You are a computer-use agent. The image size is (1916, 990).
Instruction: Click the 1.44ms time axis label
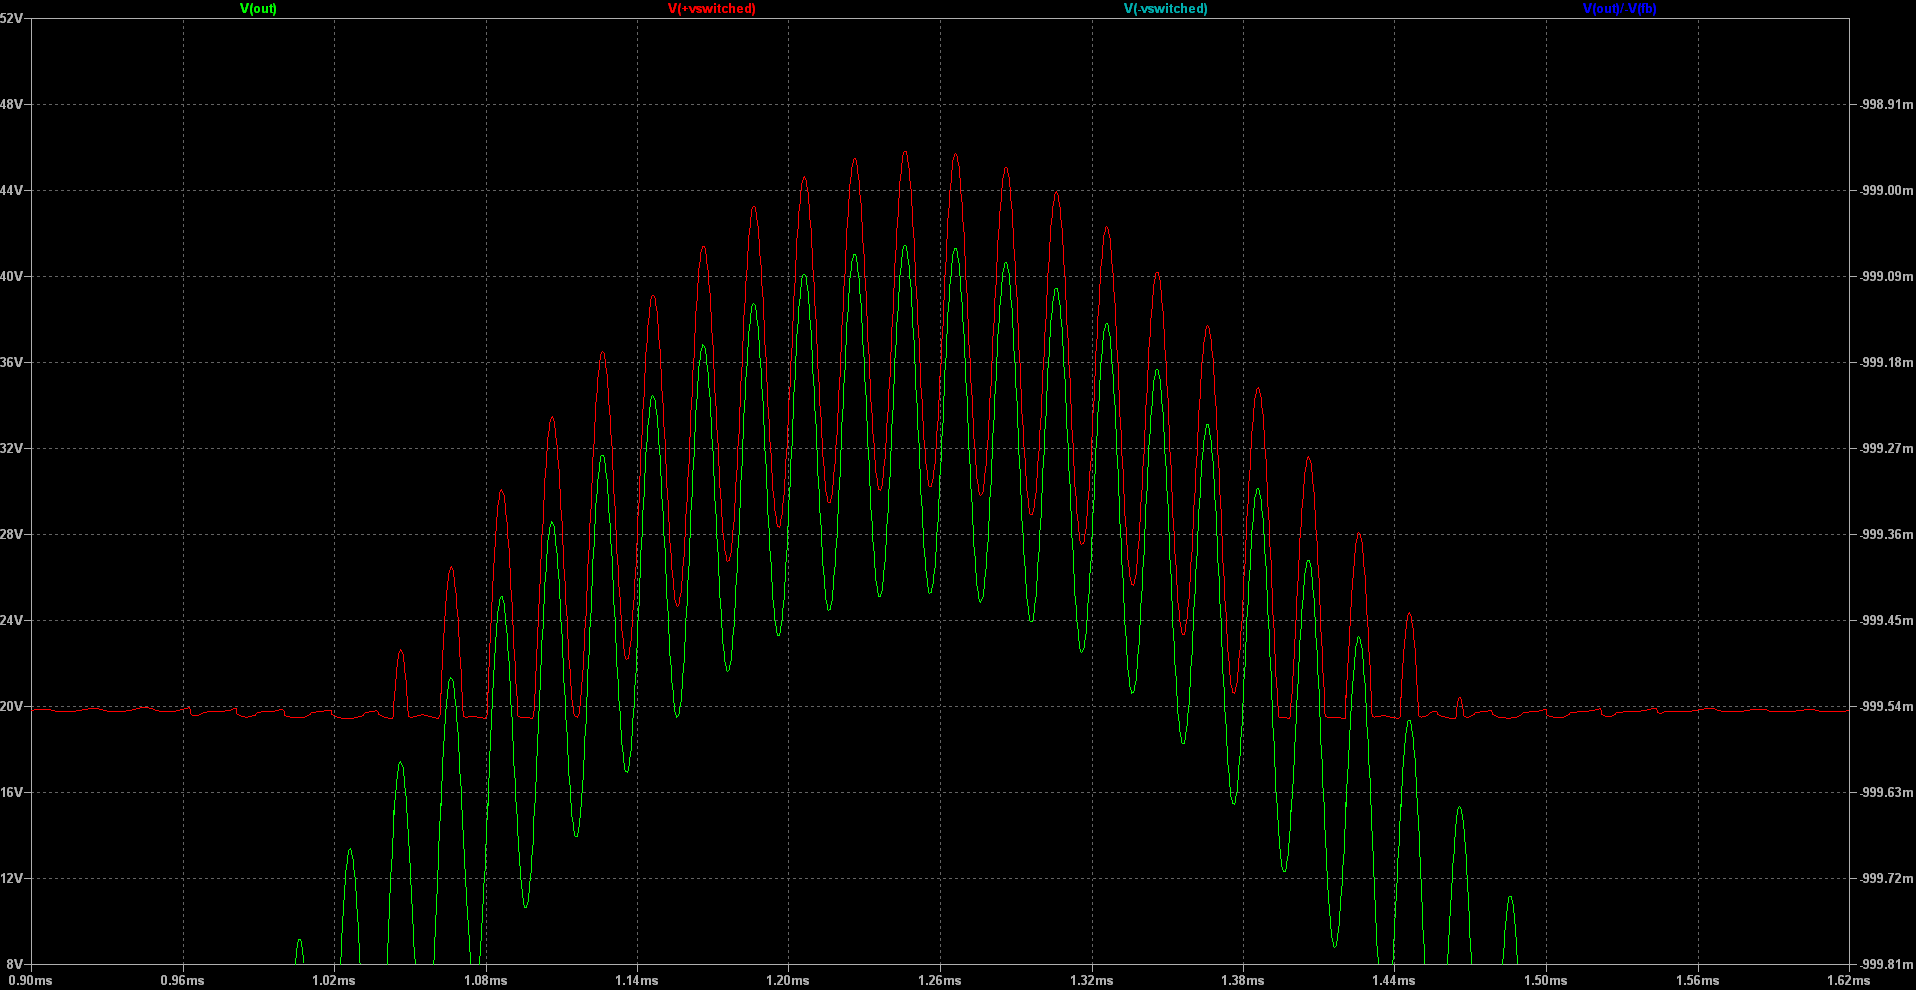pos(1394,980)
